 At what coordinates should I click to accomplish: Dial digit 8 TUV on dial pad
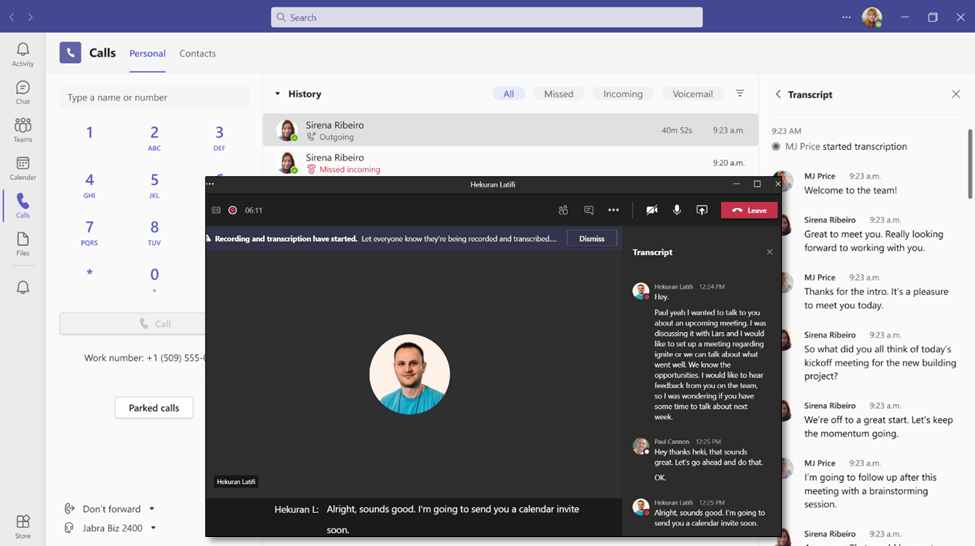point(154,232)
